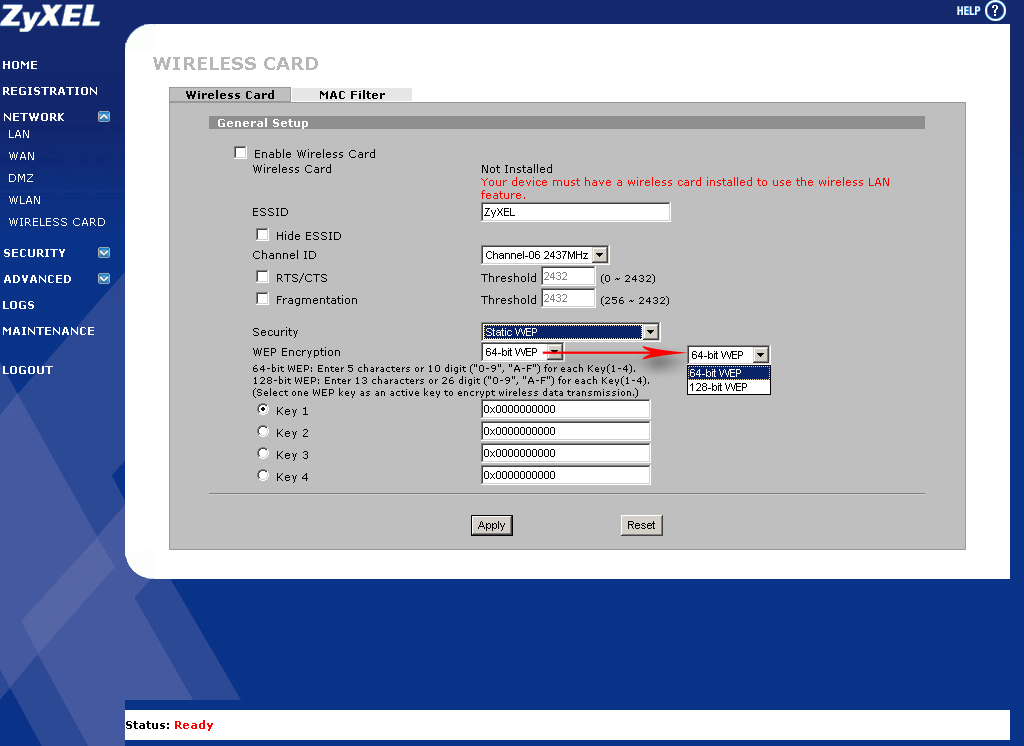Switch to the Wireless Card tab
This screenshot has width=1024, height=746.
(x=230, y=95)
